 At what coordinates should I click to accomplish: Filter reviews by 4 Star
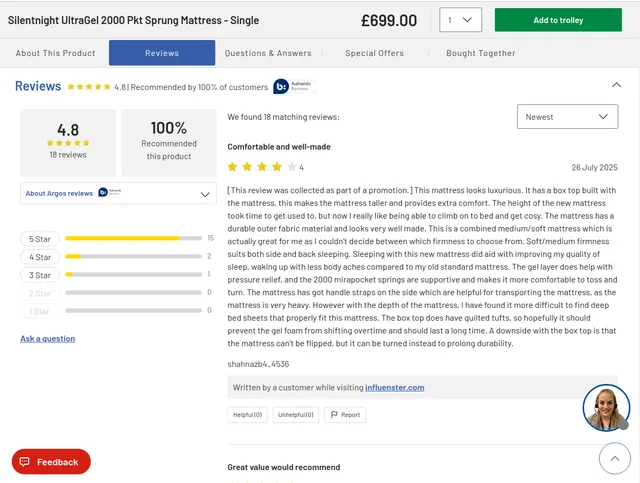point(40,257)
